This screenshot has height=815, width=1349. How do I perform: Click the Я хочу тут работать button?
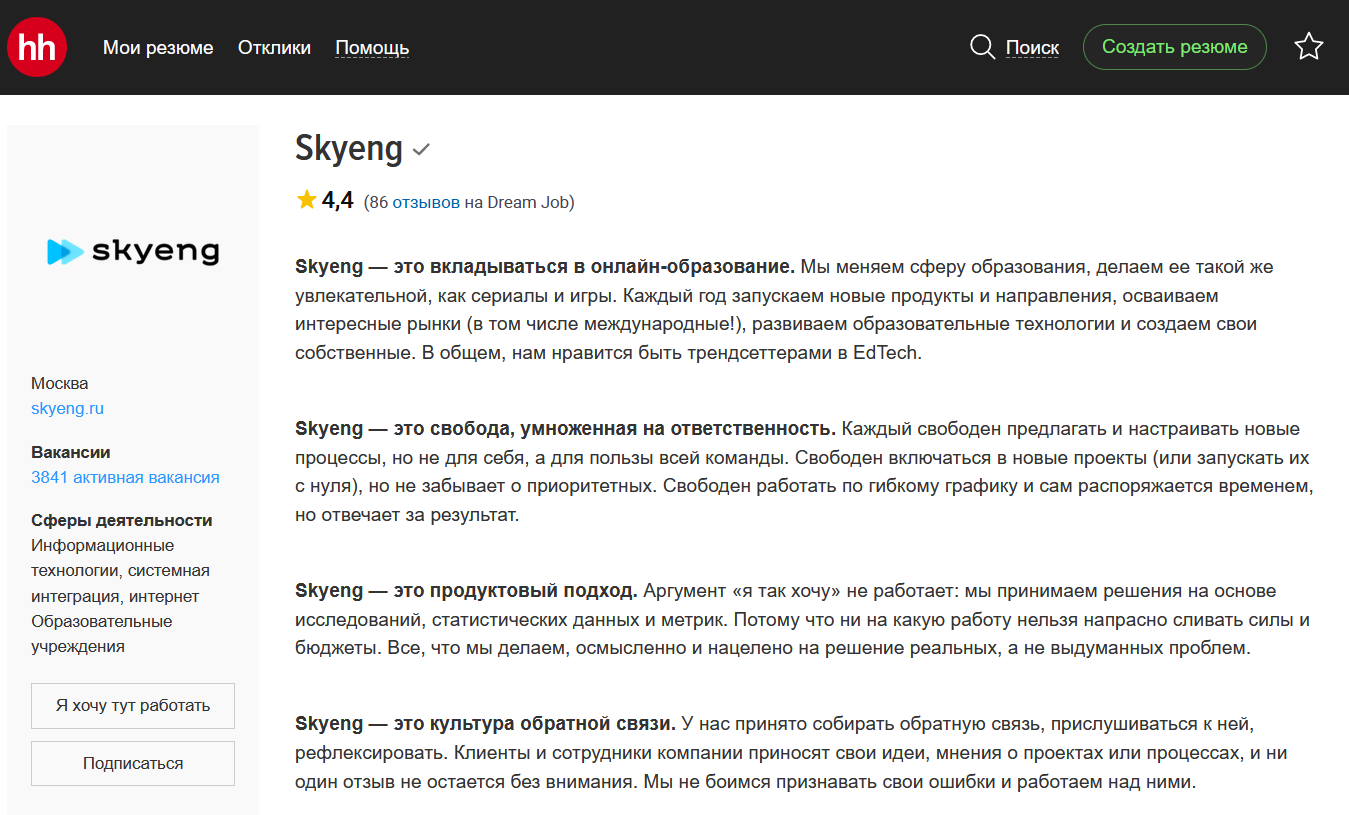click(133, 705)
